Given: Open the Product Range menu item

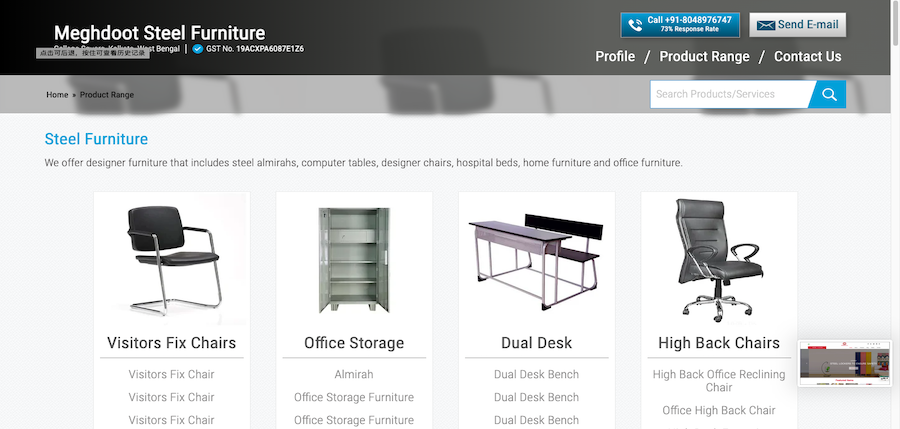Looking at the screenshot, I should pyautogui.click(x=704, y=56).
